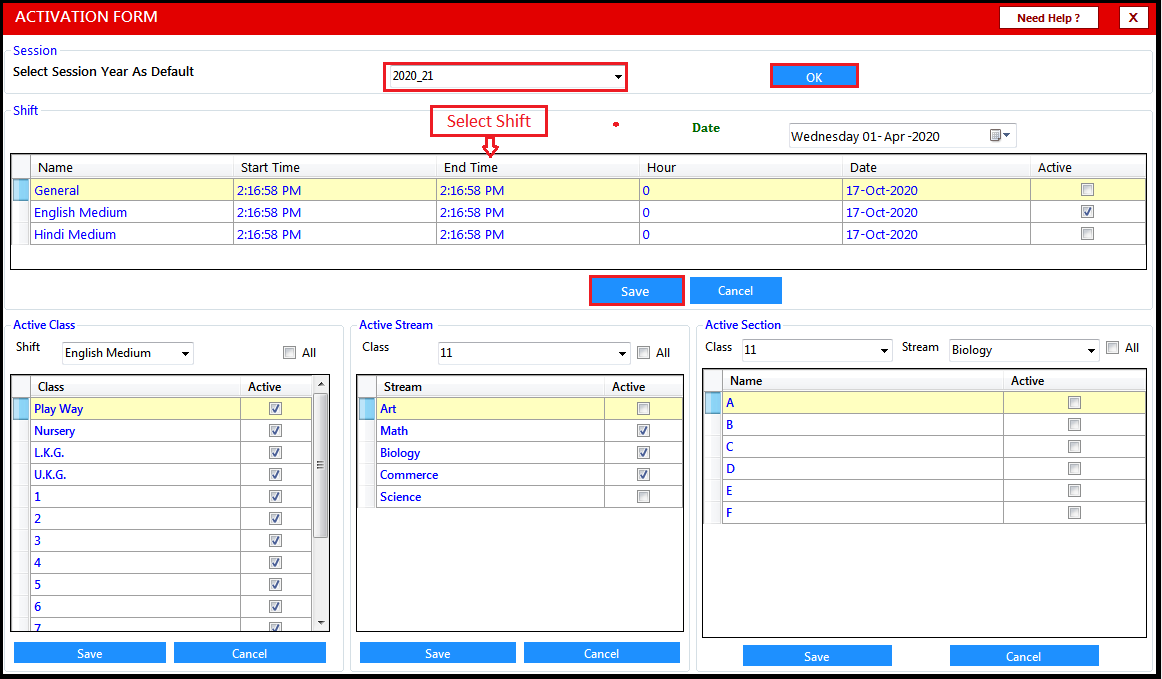Viewport: 1162px width, 679px height.
Task: Toggle the All checkbox in Active Class
Action: (x=290, y=353)
